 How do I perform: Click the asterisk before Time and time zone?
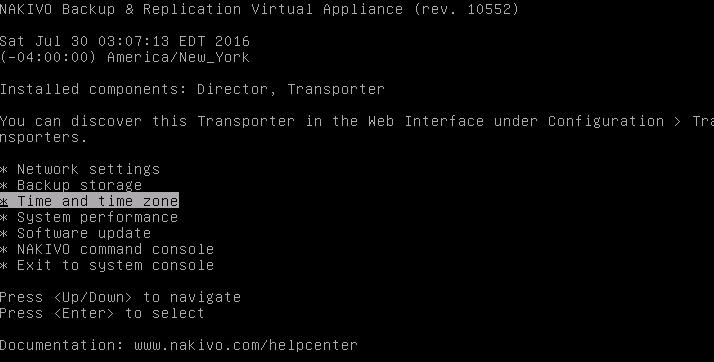click(x=4, y=202)
